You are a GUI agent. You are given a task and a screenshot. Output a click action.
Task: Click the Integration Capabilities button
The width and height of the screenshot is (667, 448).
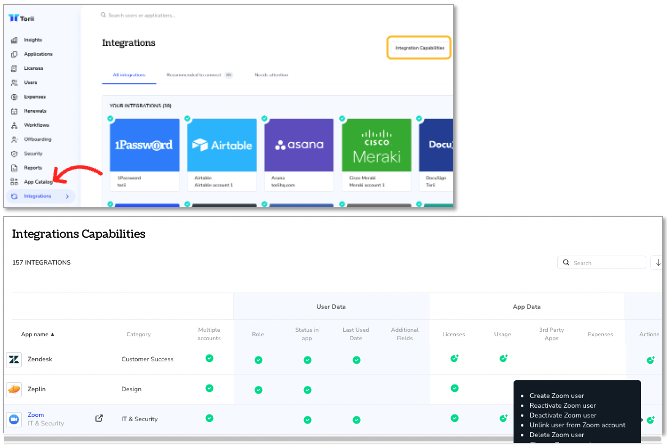pos(419,48)
